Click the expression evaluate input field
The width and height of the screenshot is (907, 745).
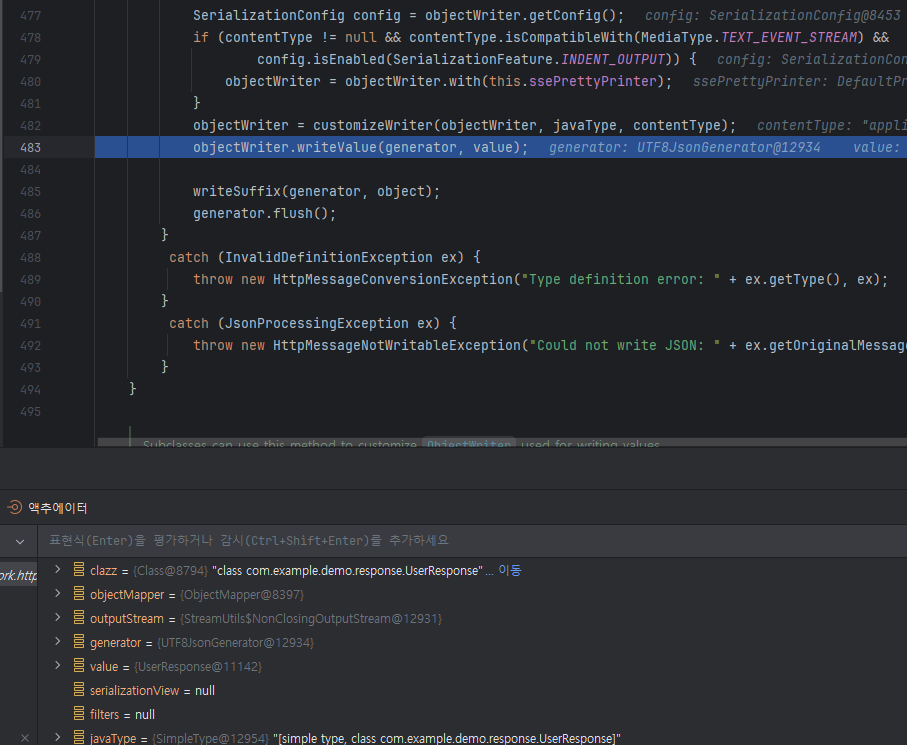pos(471,540)
